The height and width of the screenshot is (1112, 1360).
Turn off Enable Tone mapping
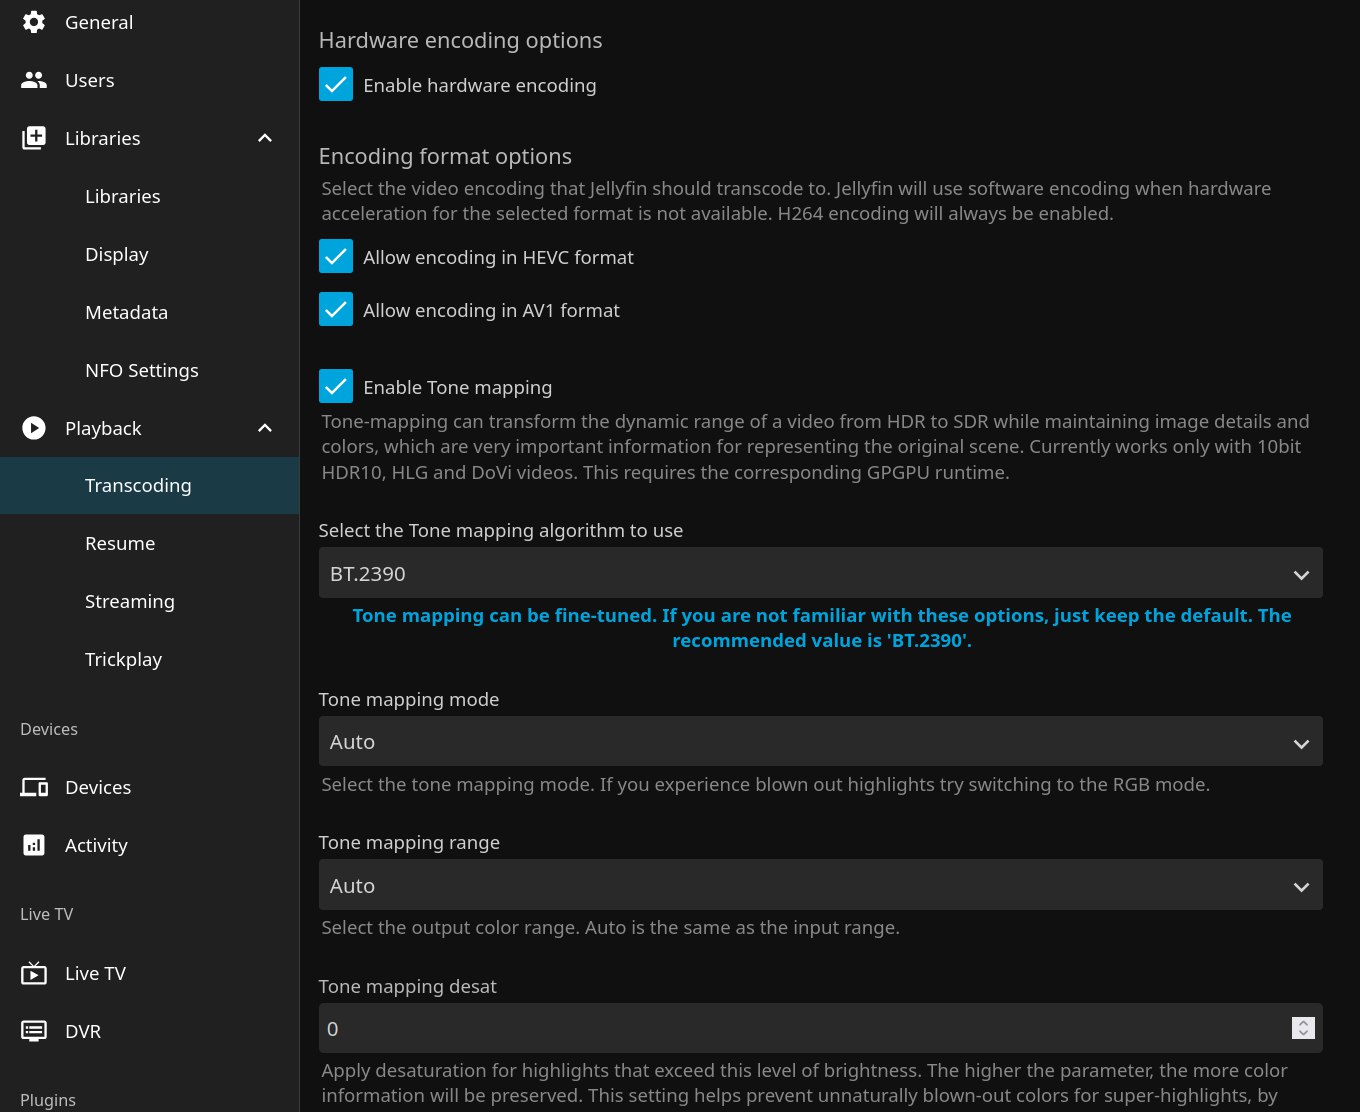pyautogui.click(x=336, y=387)
